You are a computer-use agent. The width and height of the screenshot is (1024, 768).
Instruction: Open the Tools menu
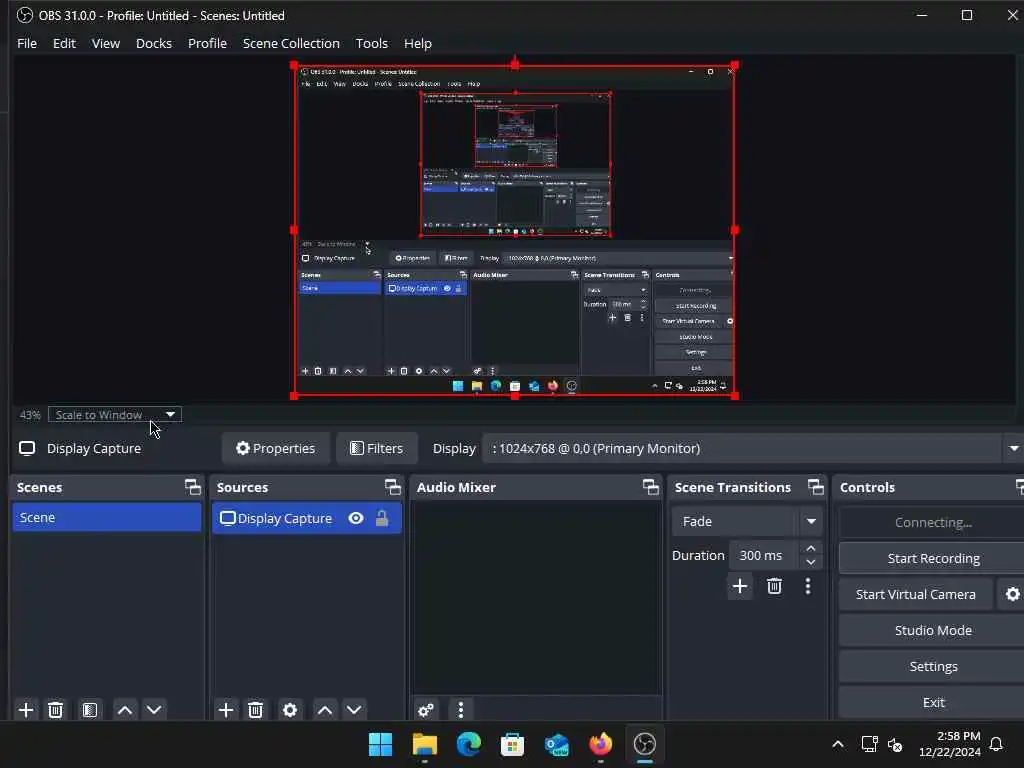tap(372, 43)
